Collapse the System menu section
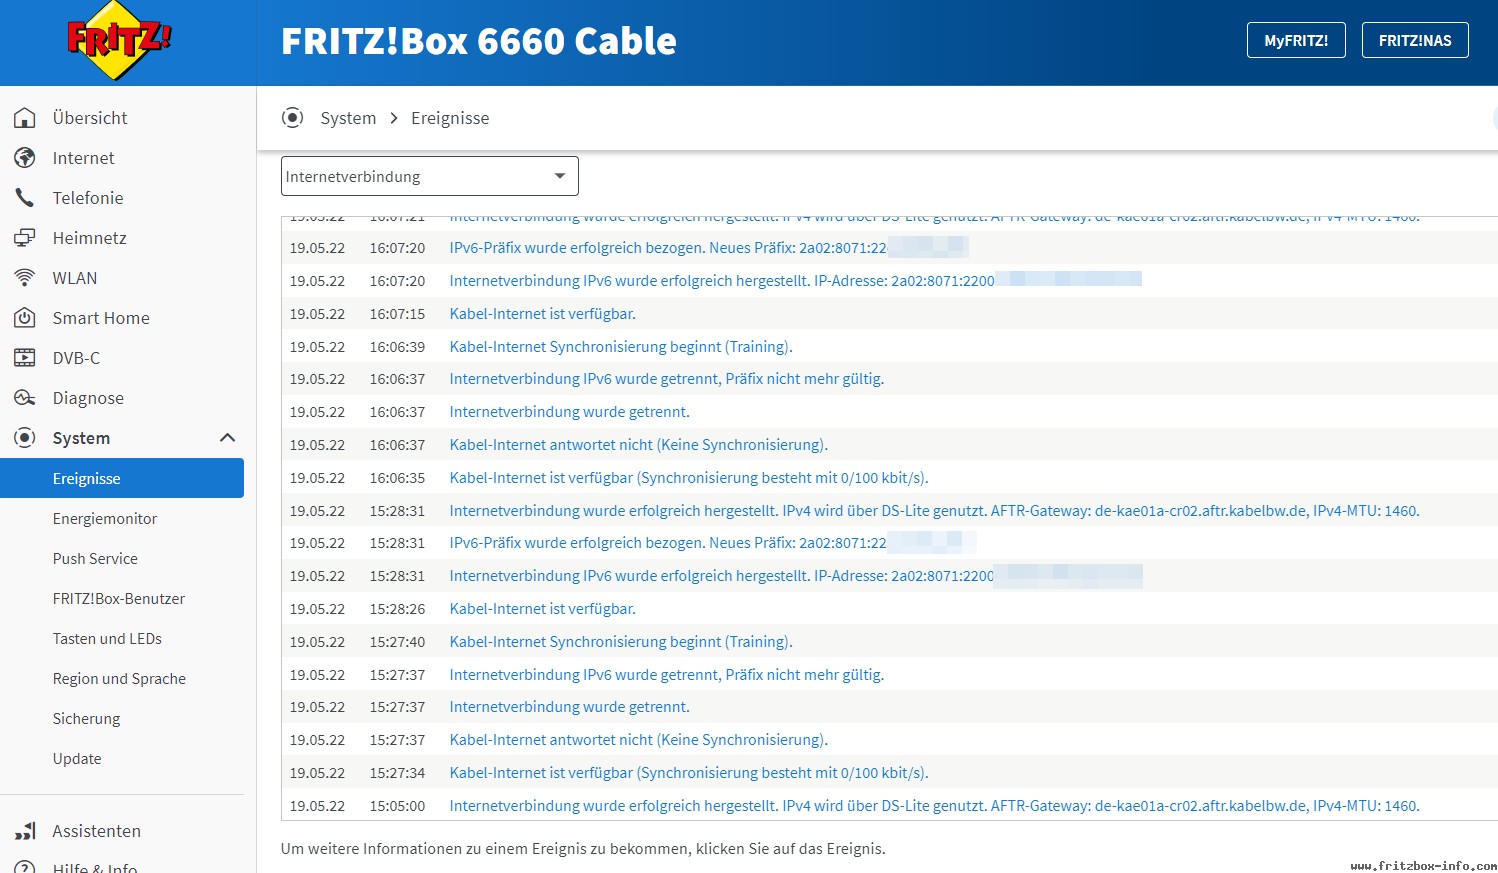Screen dimensions: 1498x873 click(x=227, y=438)
